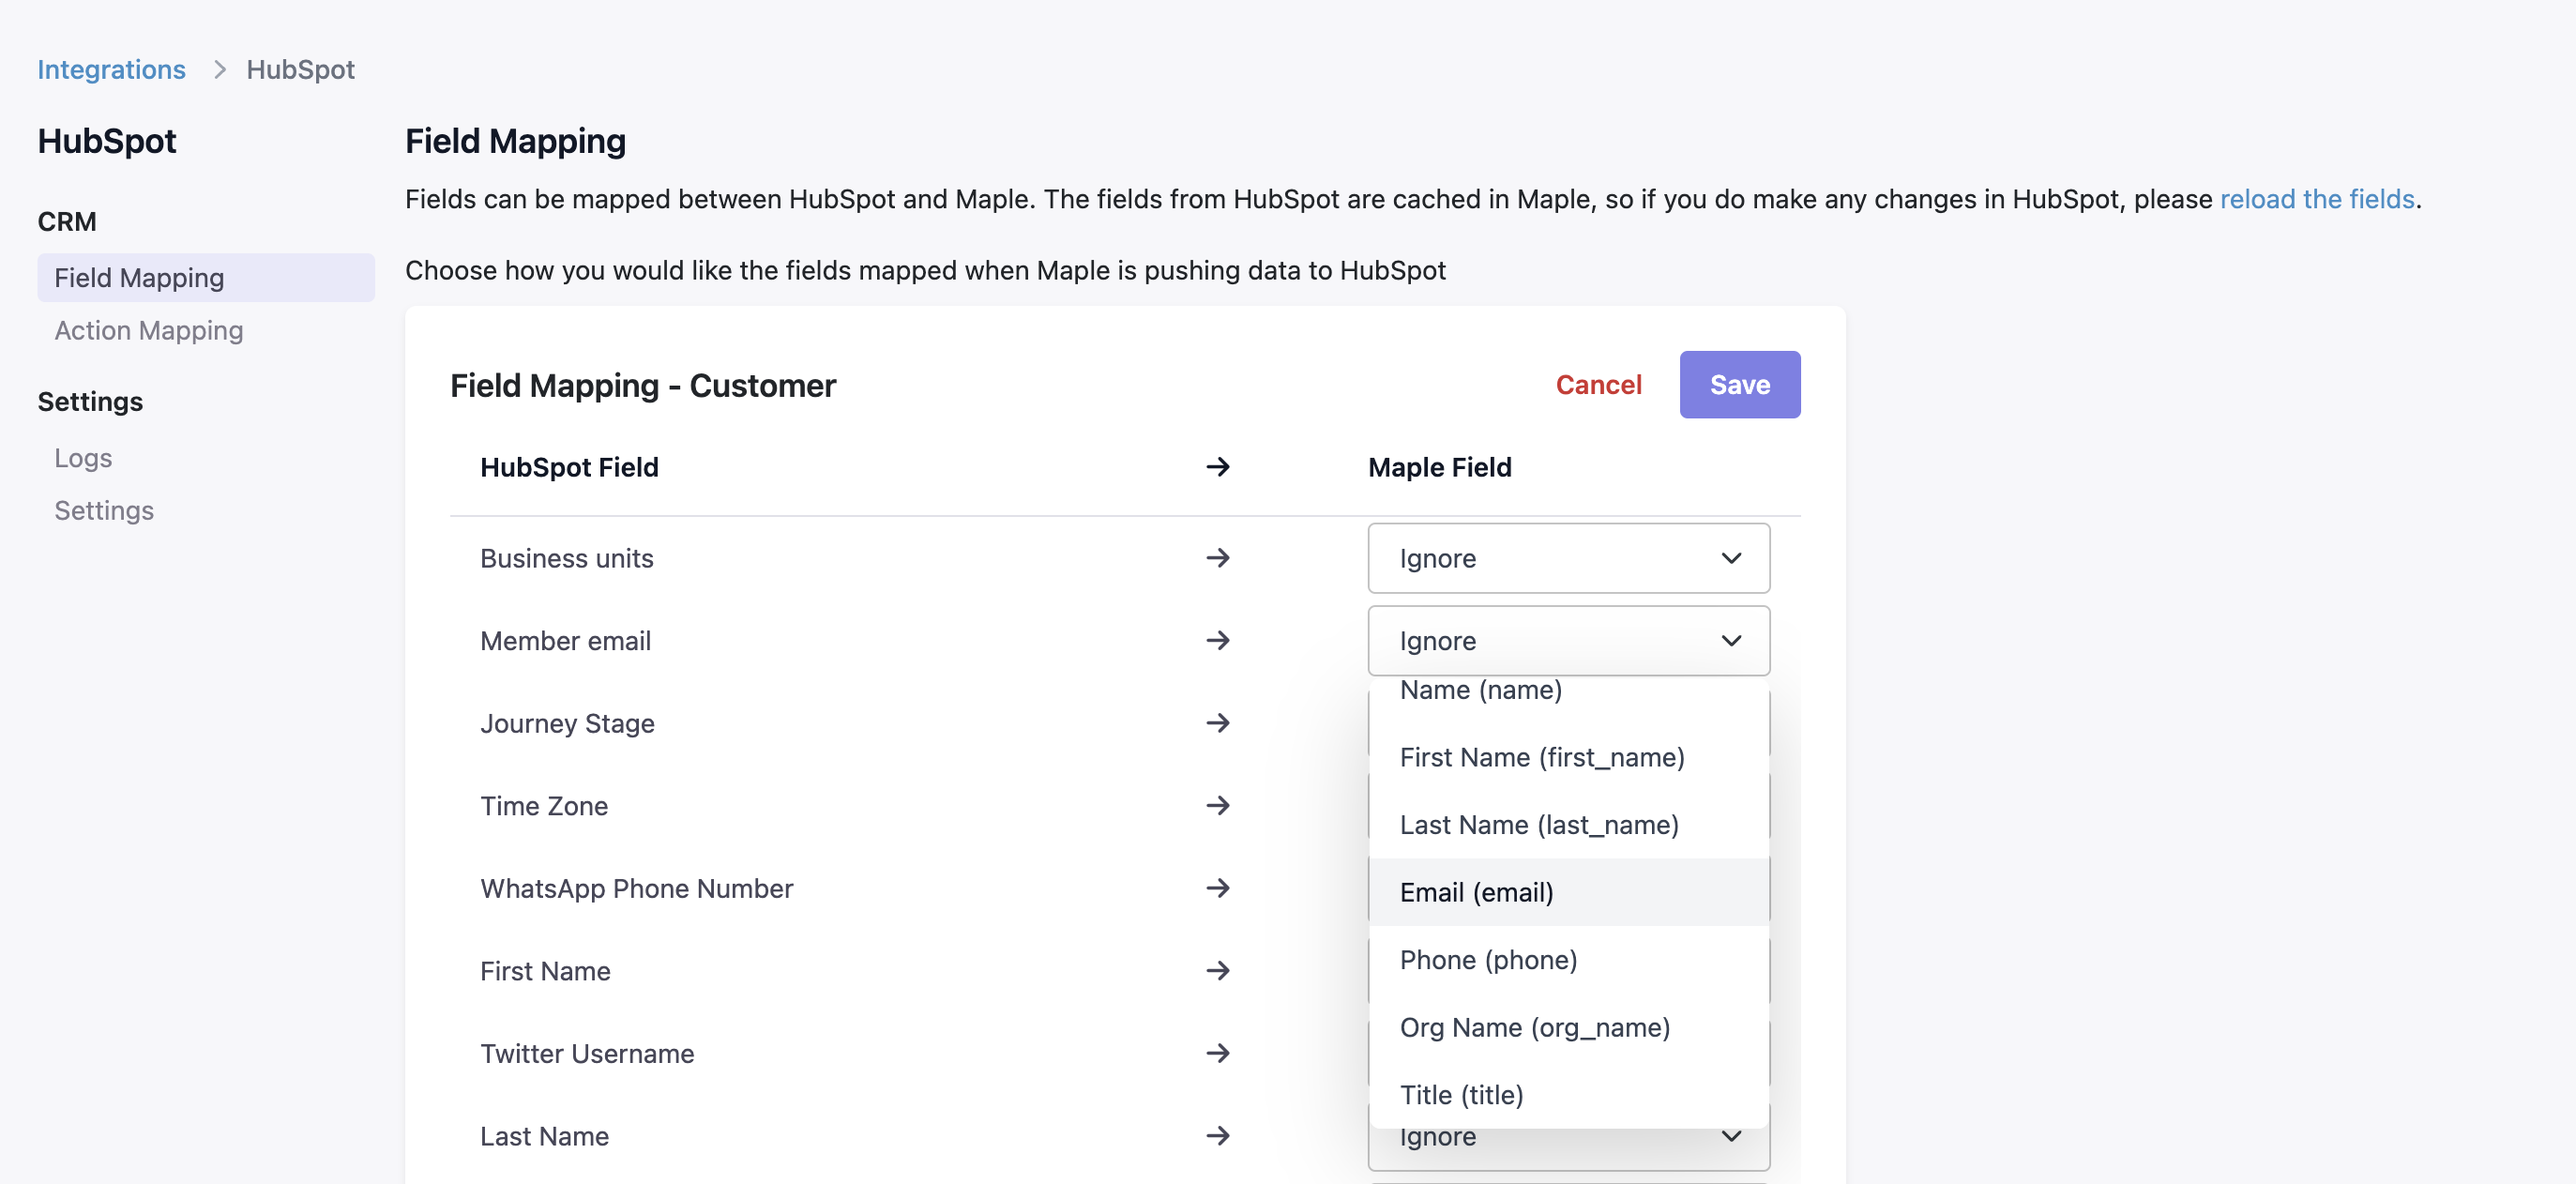Click the arrow beside Member email

1217,640
